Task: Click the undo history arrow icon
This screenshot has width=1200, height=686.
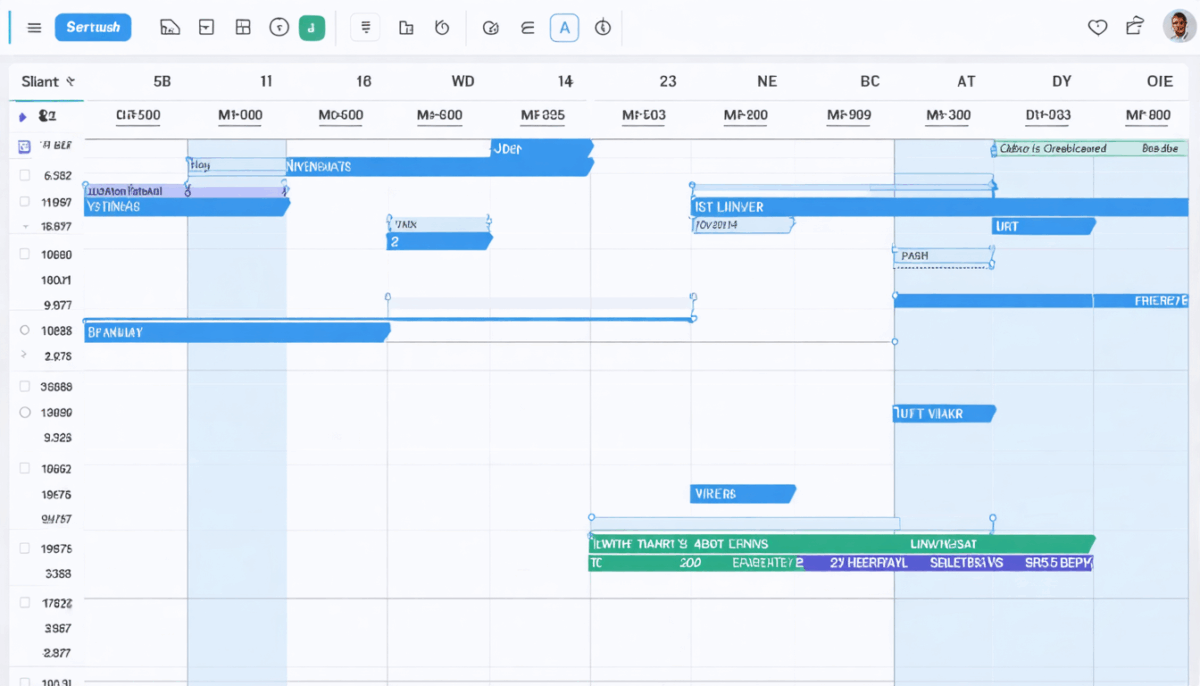Action: tap(442, 28)
